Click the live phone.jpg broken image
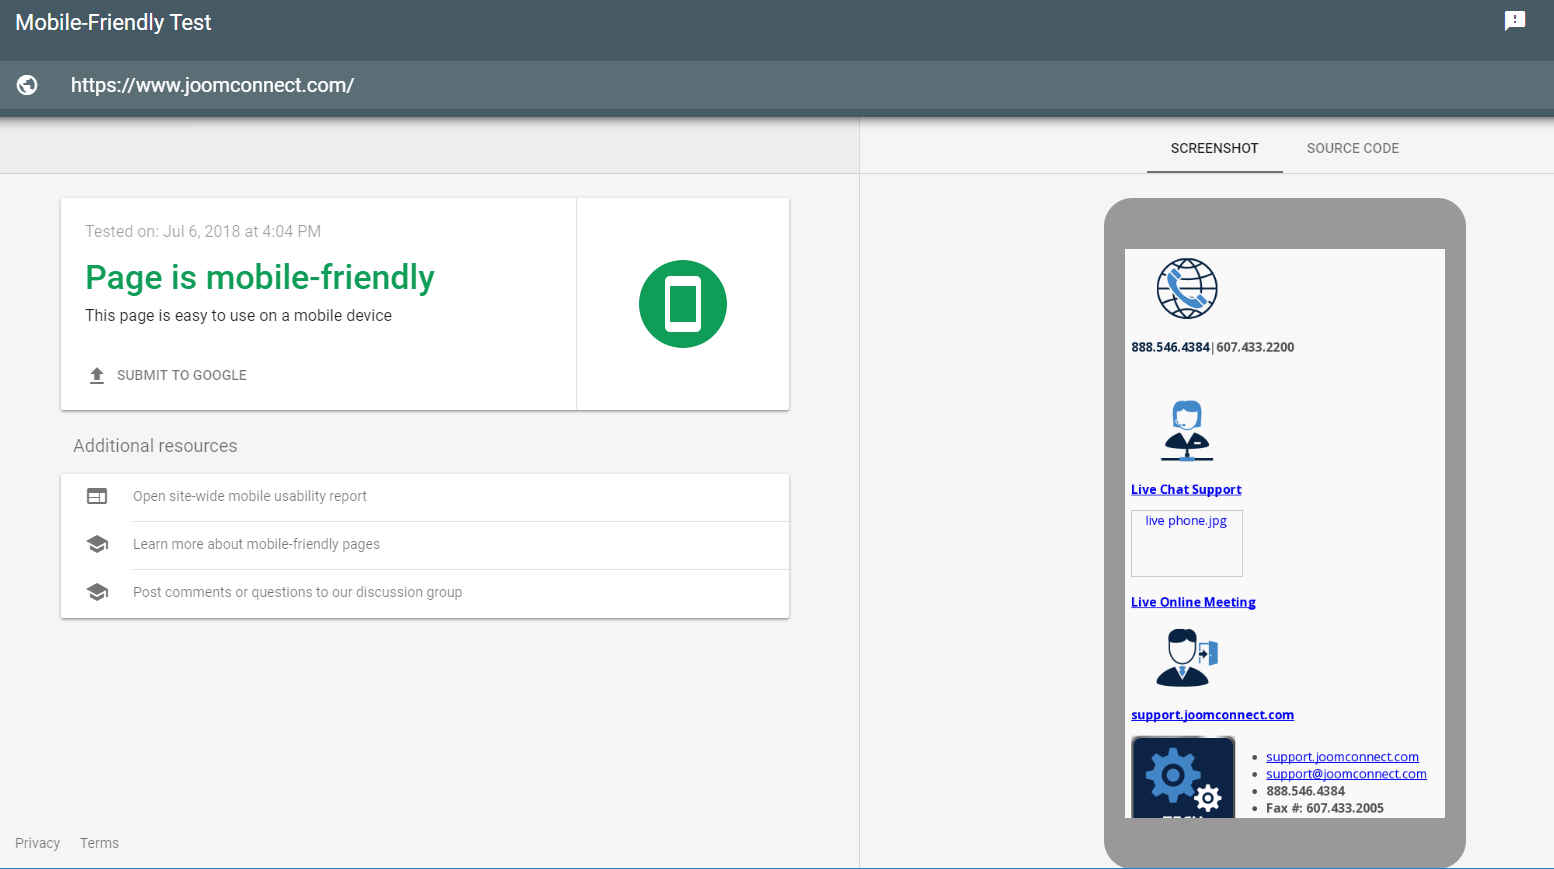The height and width of the screenshot is (869, 1554). [1187, 544]
